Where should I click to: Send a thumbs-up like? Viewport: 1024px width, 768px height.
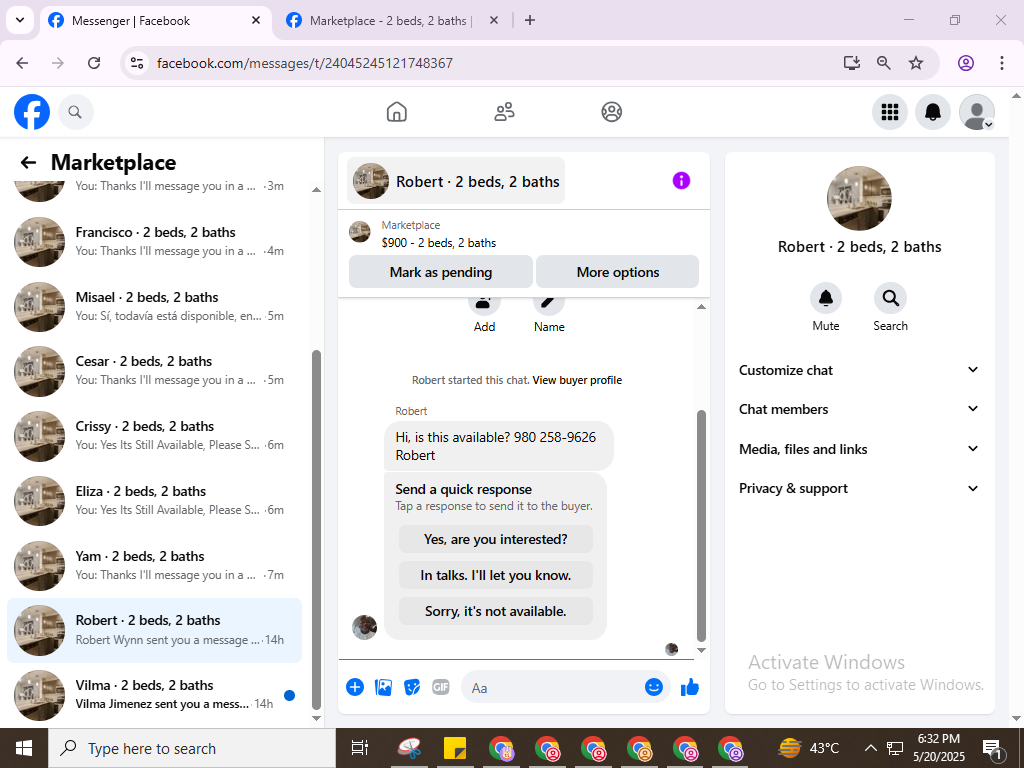tap(690, 687)
